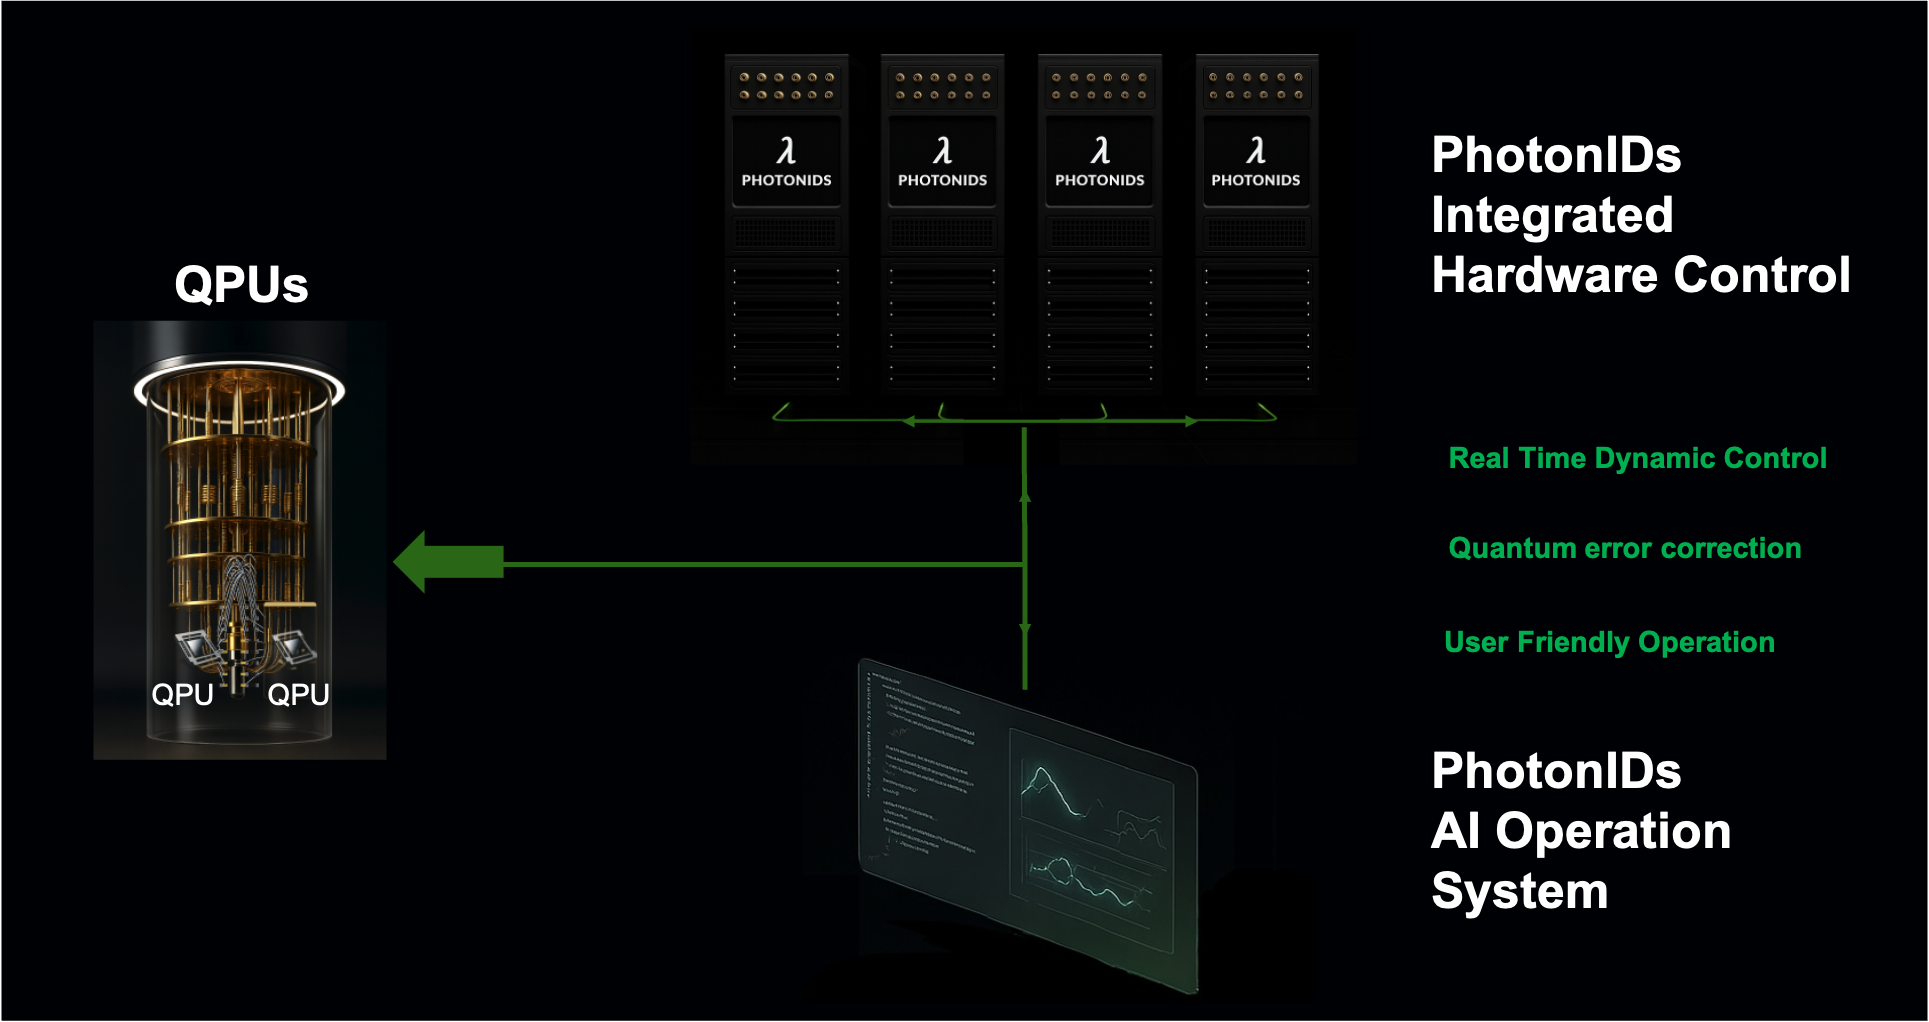Click the "PhotonIDs Integrated Hardware Control" heading
1929x1022 pixels.
tap(1640, 215)
